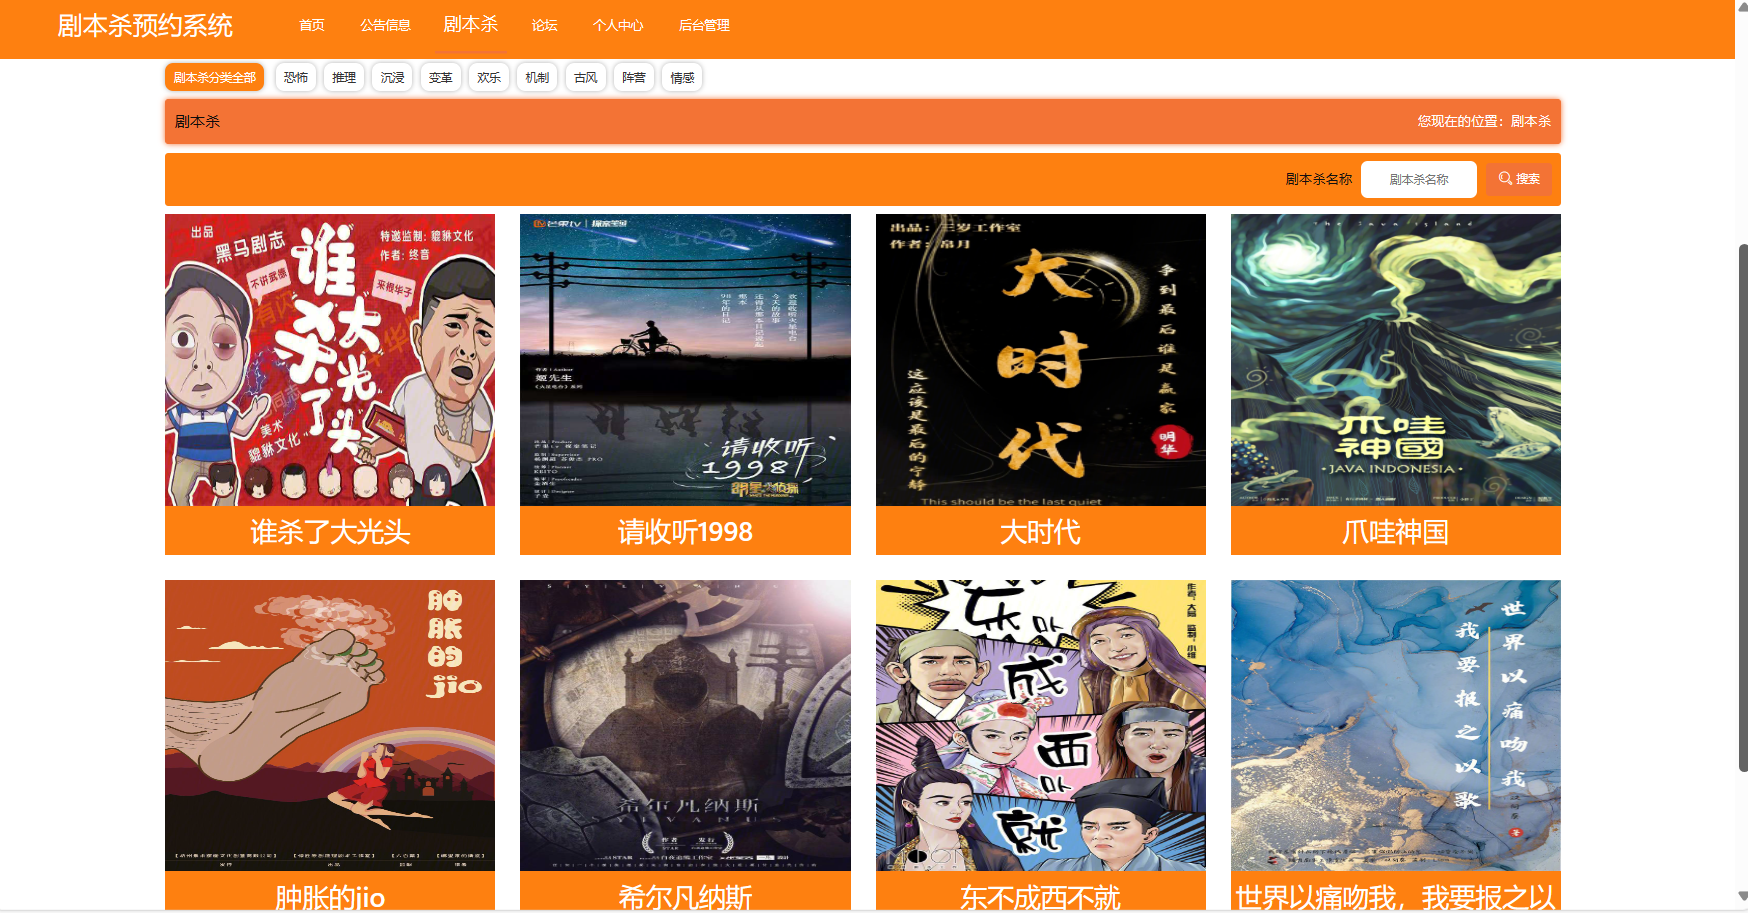Open the 希尔凡纳斯 poster image
The image size is (1748, 913).
pyautogui.click(x=685, y=725)
